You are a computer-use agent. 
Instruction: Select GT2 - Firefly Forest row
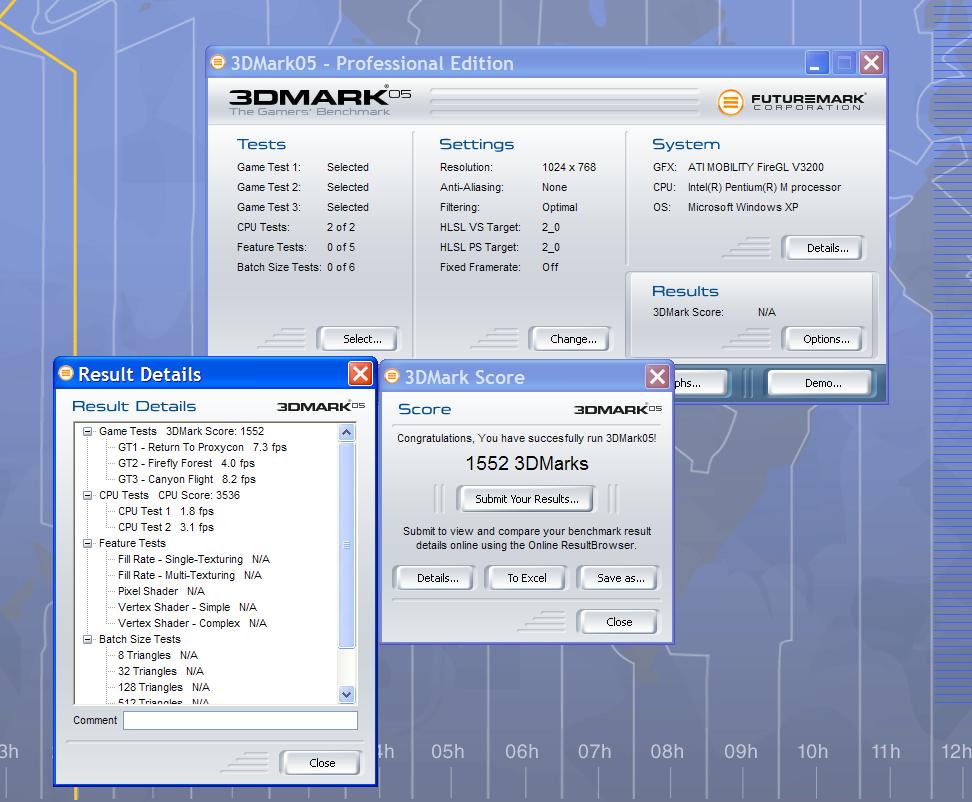click(186, 464)
